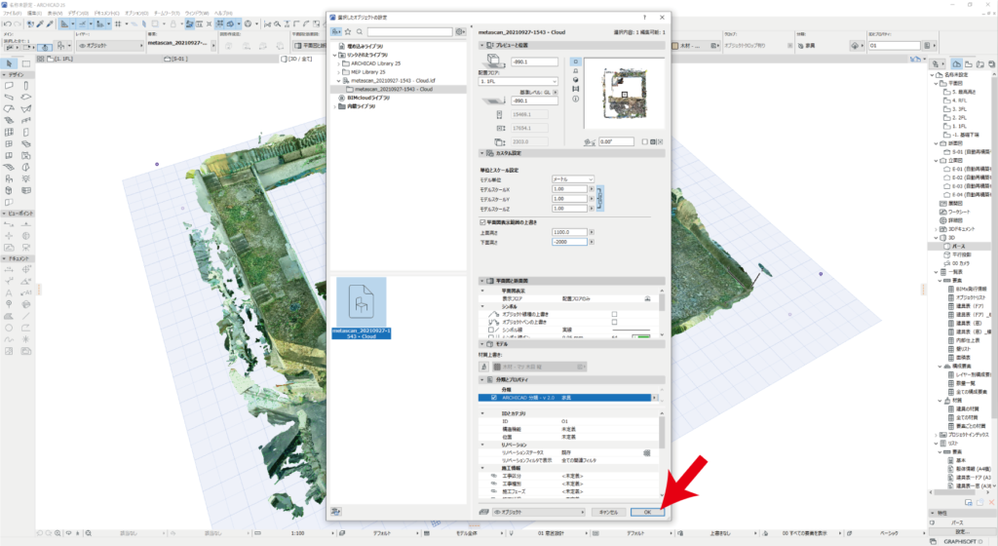Screen dimensions: 998x546
Task: Click the pick-up eyedropper tool icon
Action: pyautogui.click(x=39, y=24)
